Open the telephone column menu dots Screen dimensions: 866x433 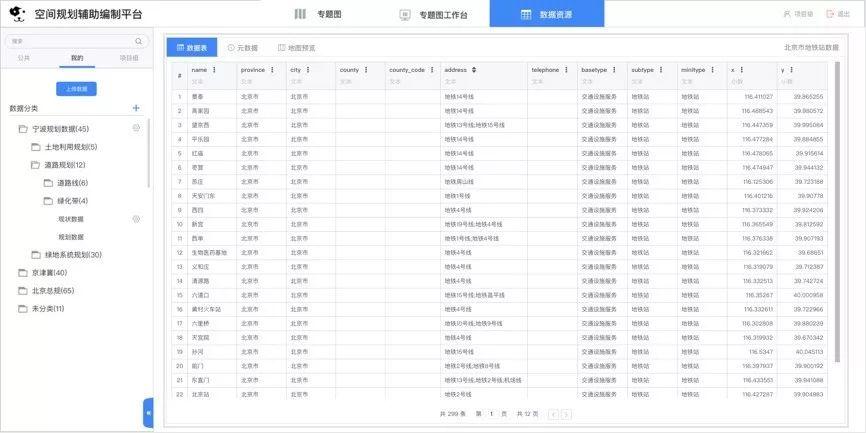pos(567,70)
